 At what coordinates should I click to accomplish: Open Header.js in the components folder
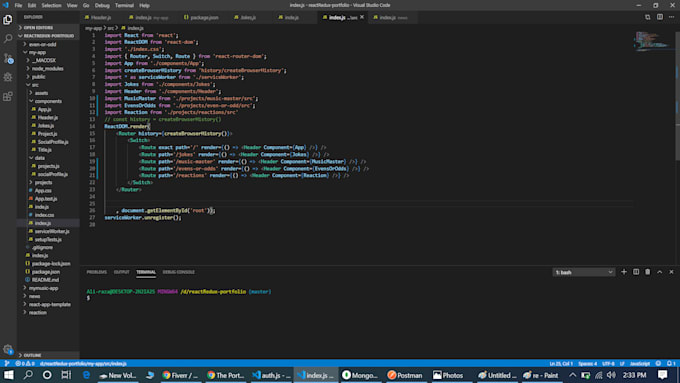[48, 118]
